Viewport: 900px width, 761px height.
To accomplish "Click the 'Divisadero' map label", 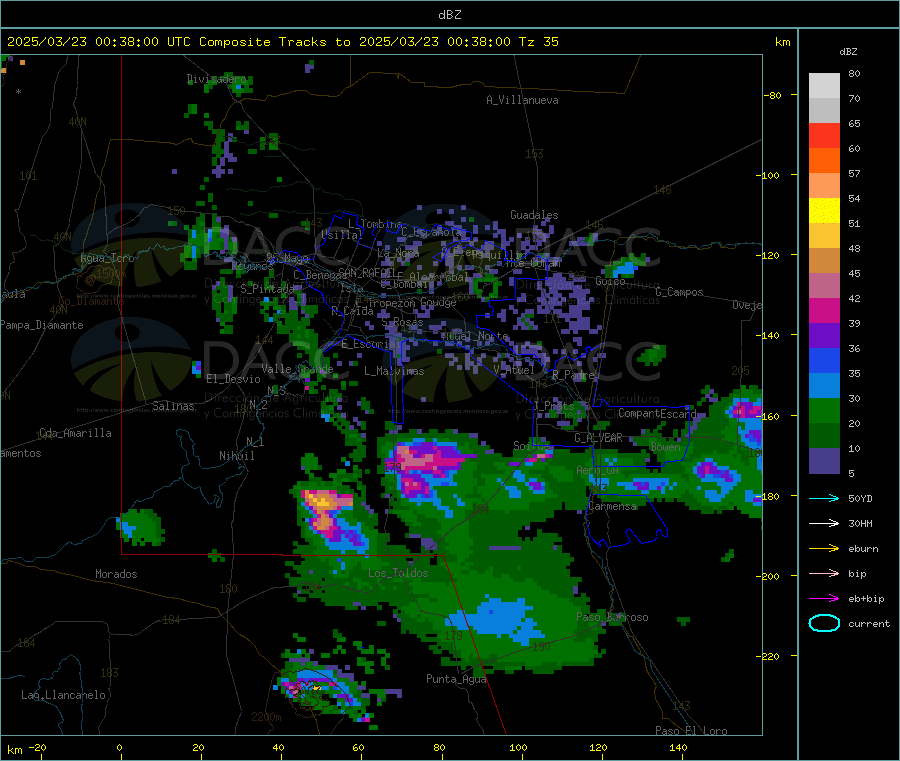I will [216, 79].
